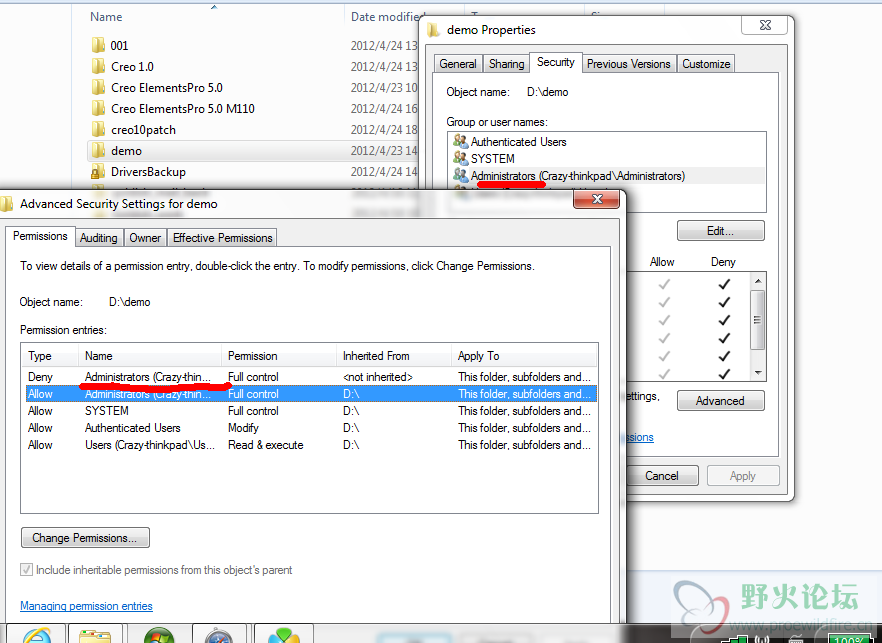Click the Administrators group icon in Properties
882x643 pixels.
[461, 176]
